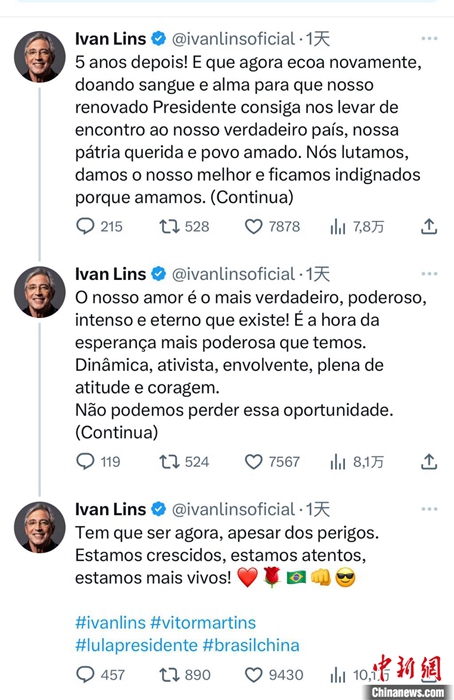
Task: Open the #ivanlins hashtag
Action: (x=111, y=623)
